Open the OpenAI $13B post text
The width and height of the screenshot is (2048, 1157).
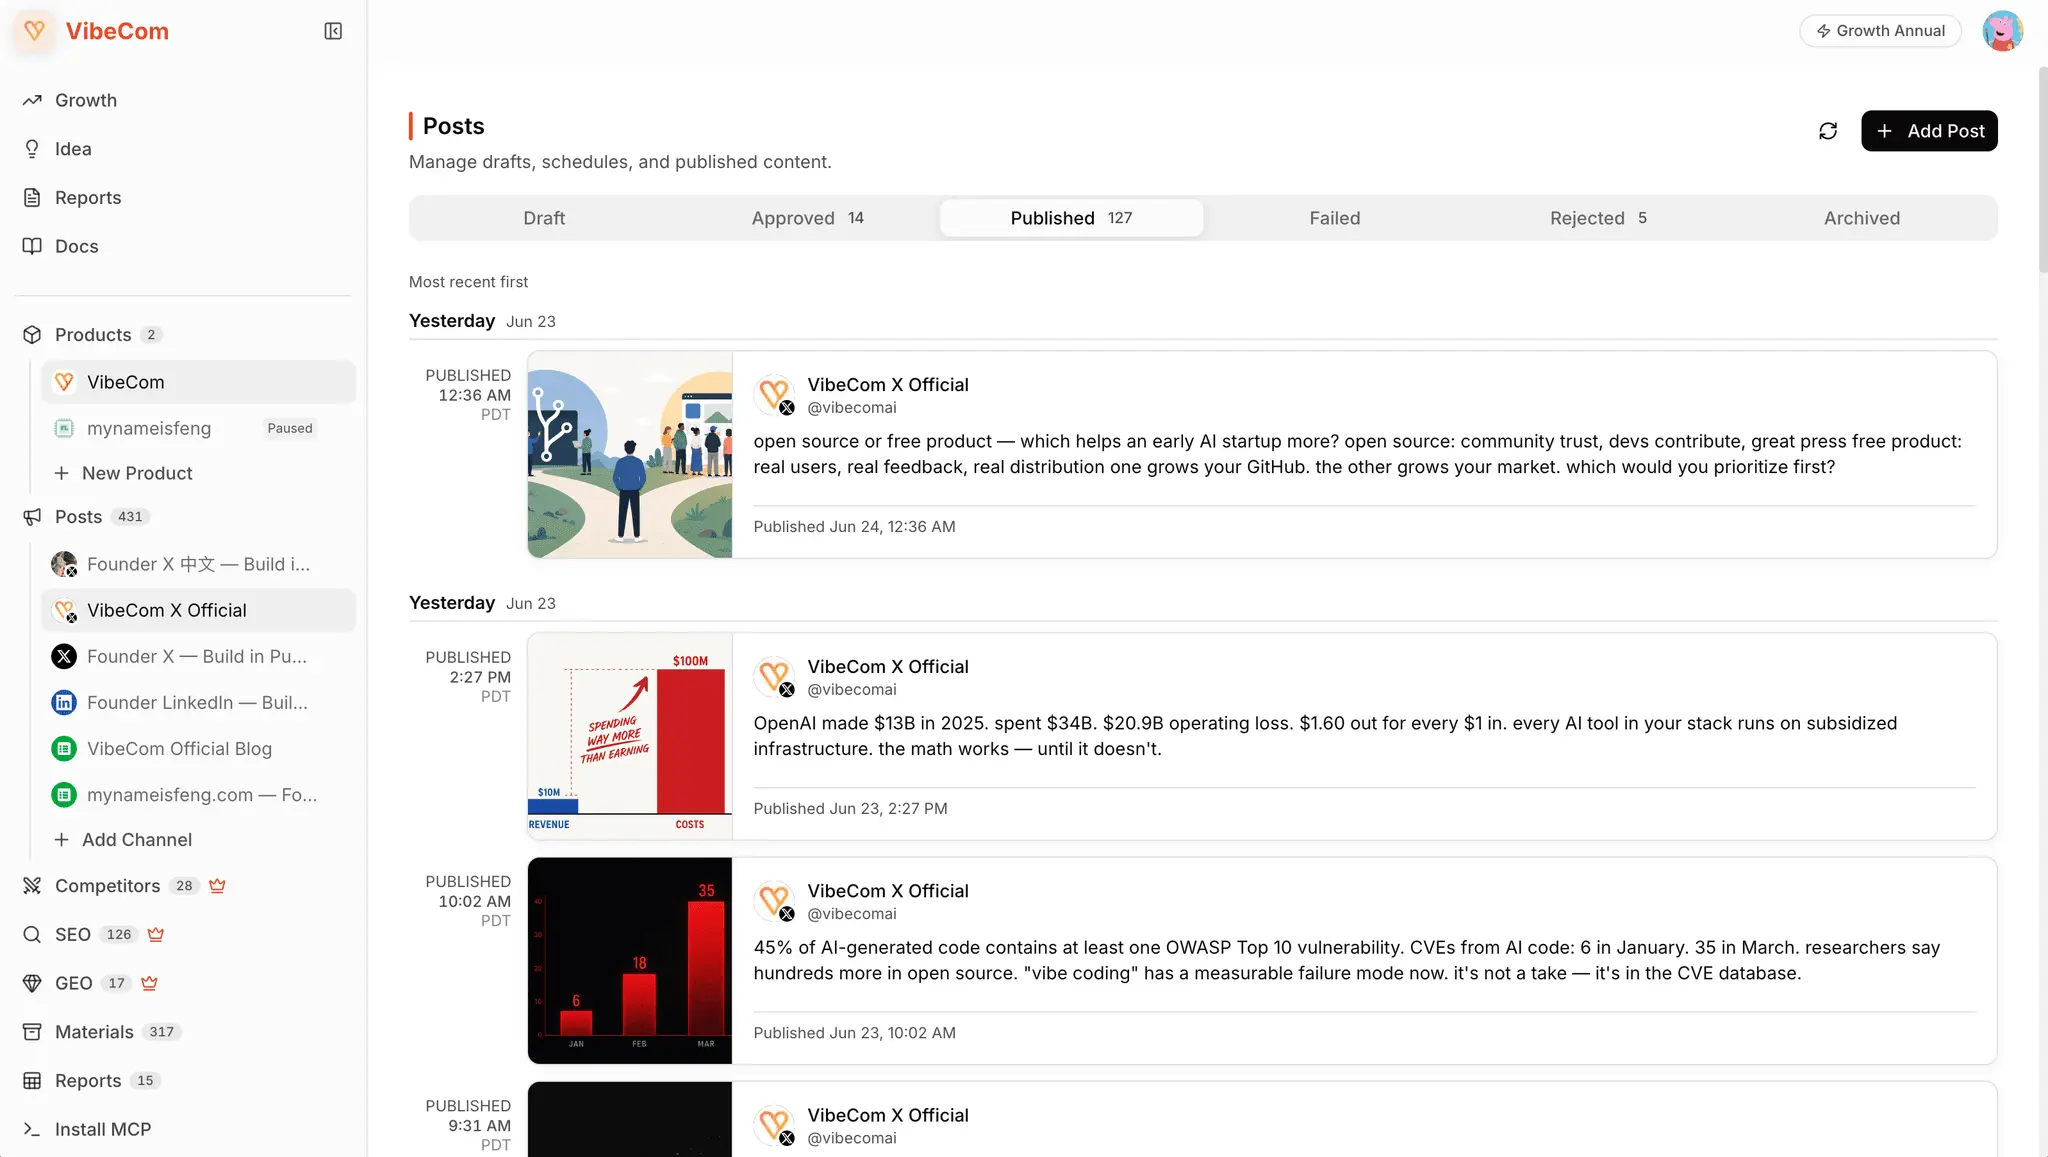1325,736
